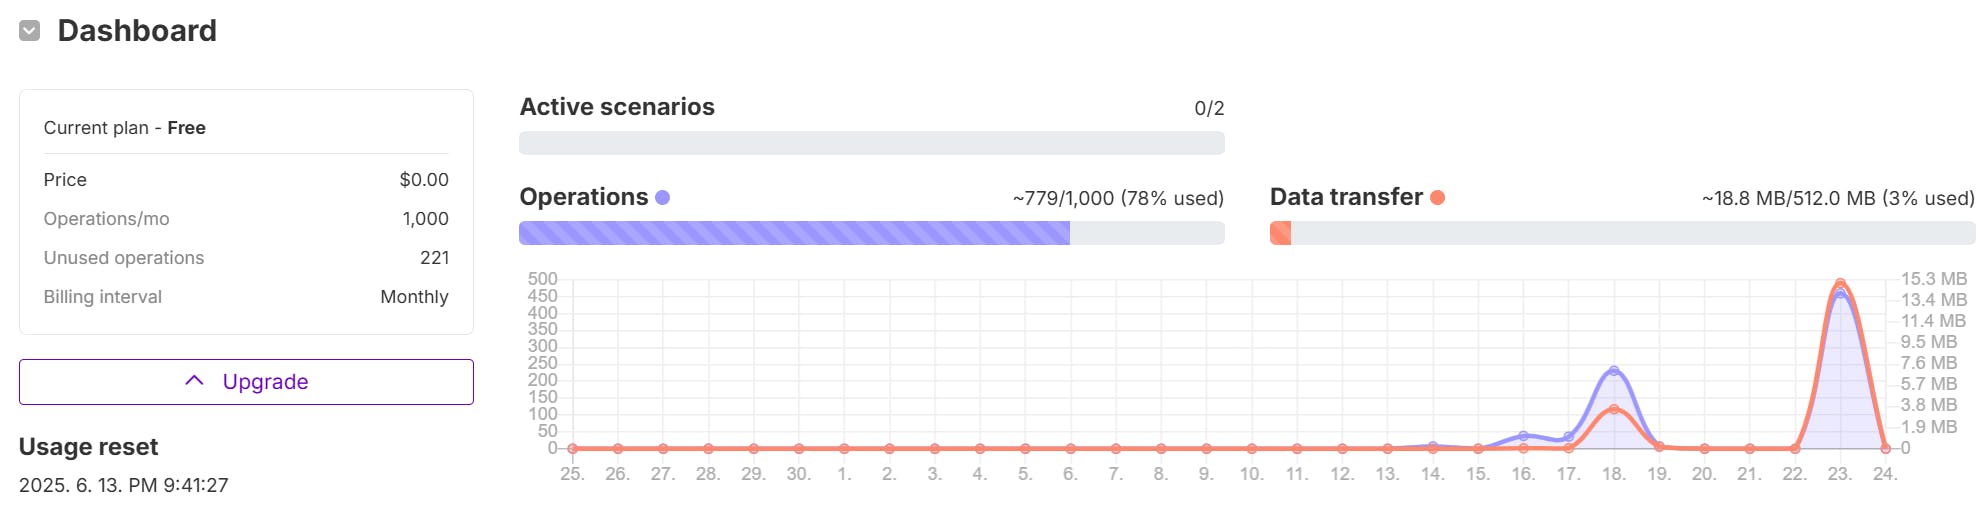Screen dimensions: 1987x516
Task: Collapse the Dashboard section chevron
Action: [30, 31]
